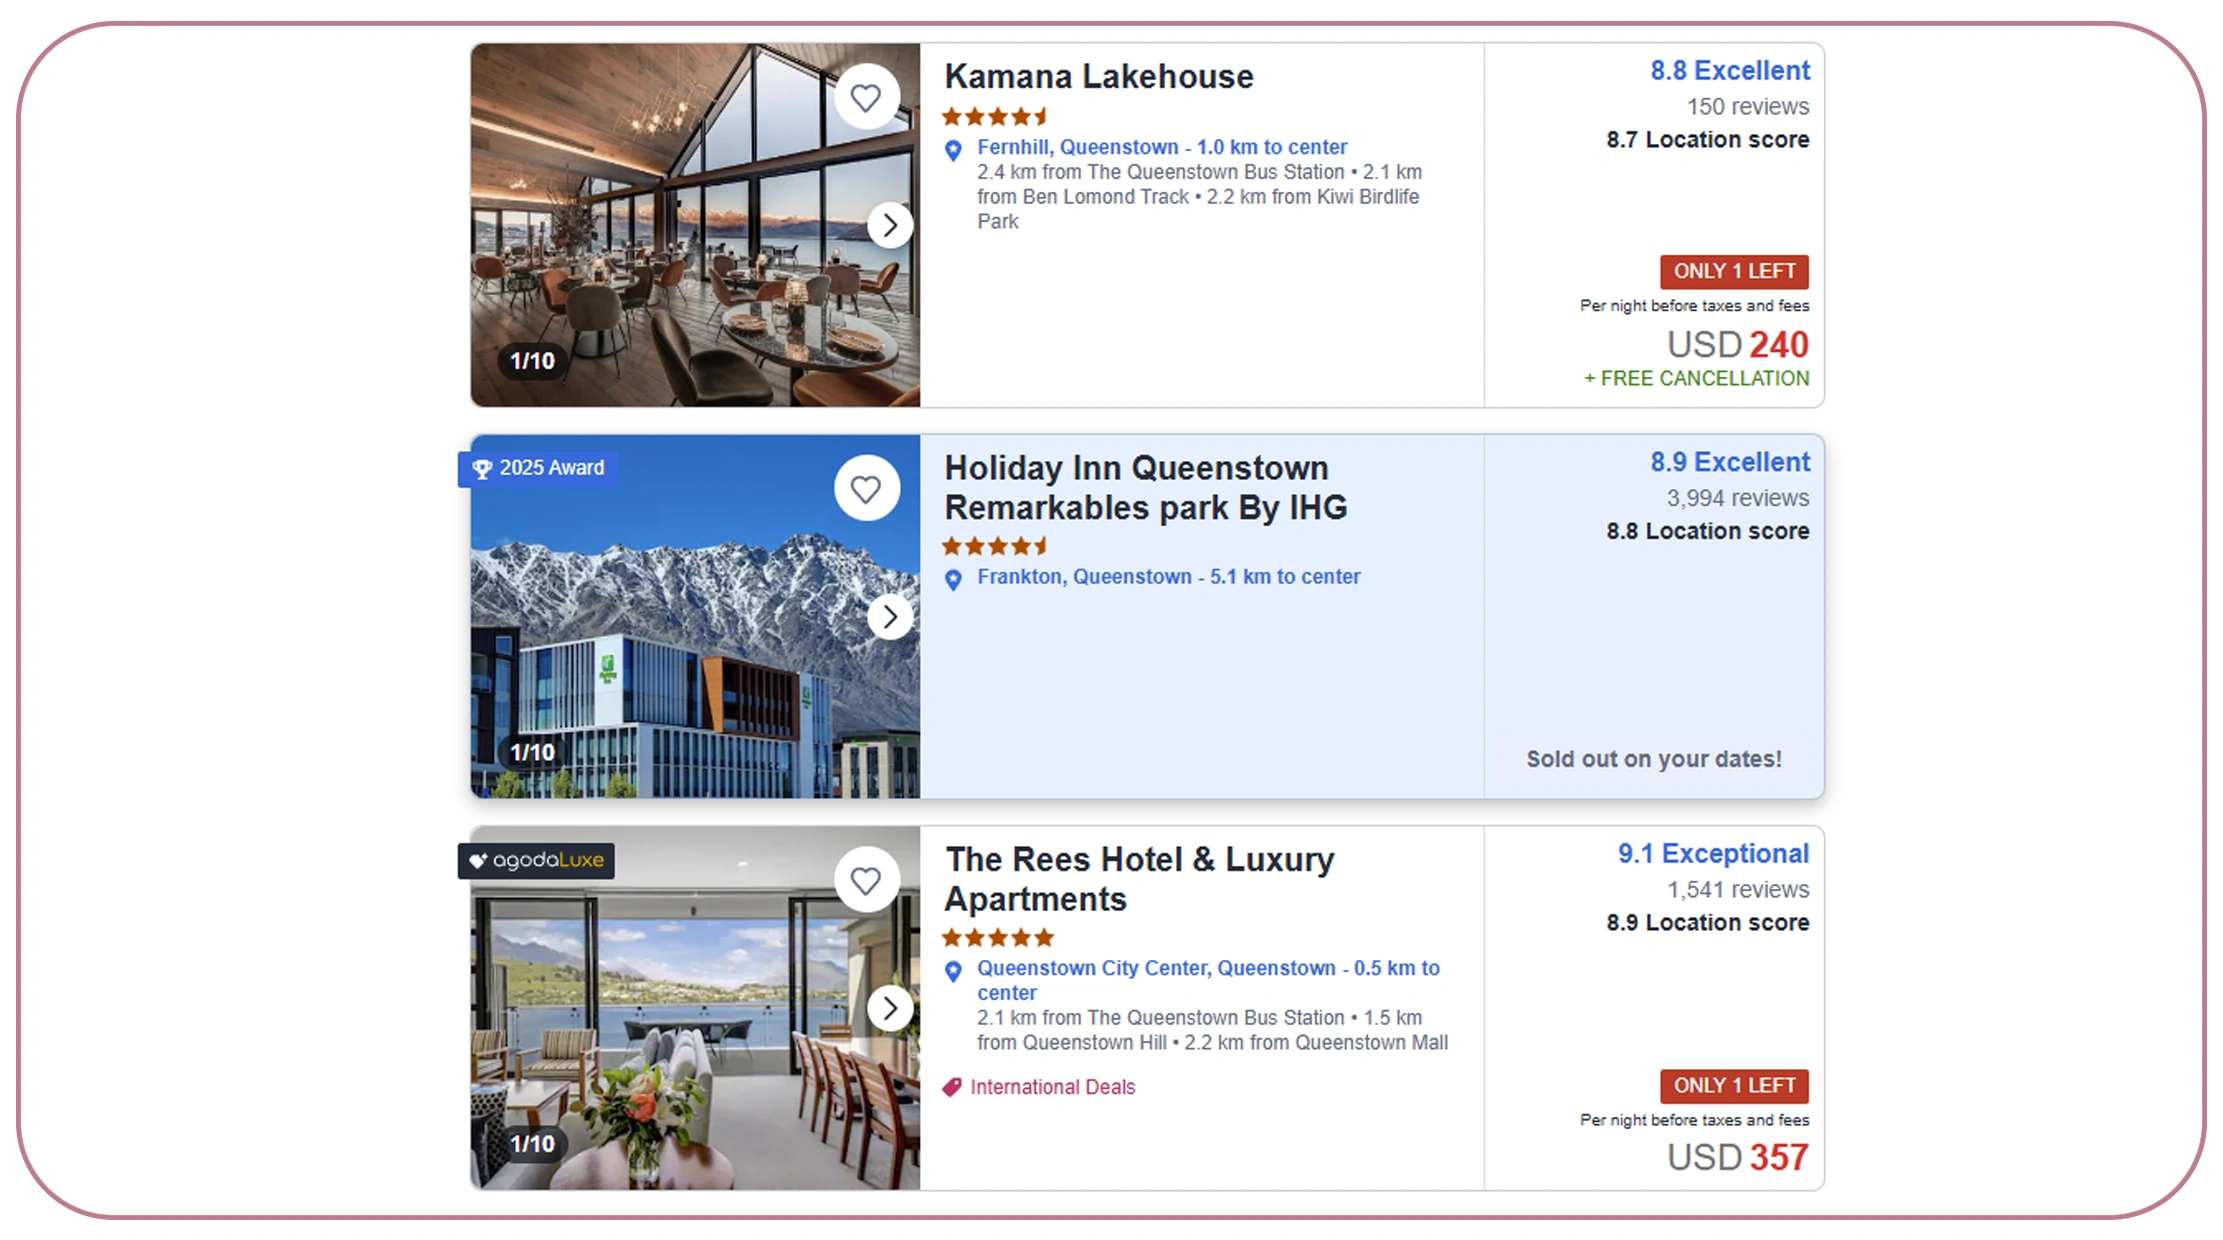The width and height of the screenshot is (2223, 1240).
Task: Click the location pin icon for Kamana Lakehouse
Action: pyautogui.click(x=953, y=150)
